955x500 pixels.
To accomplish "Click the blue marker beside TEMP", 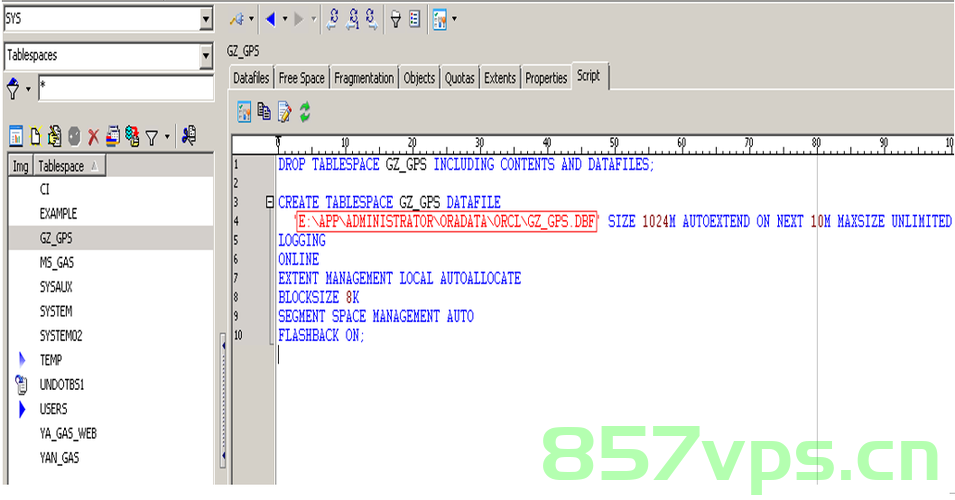I will [23, 360].
